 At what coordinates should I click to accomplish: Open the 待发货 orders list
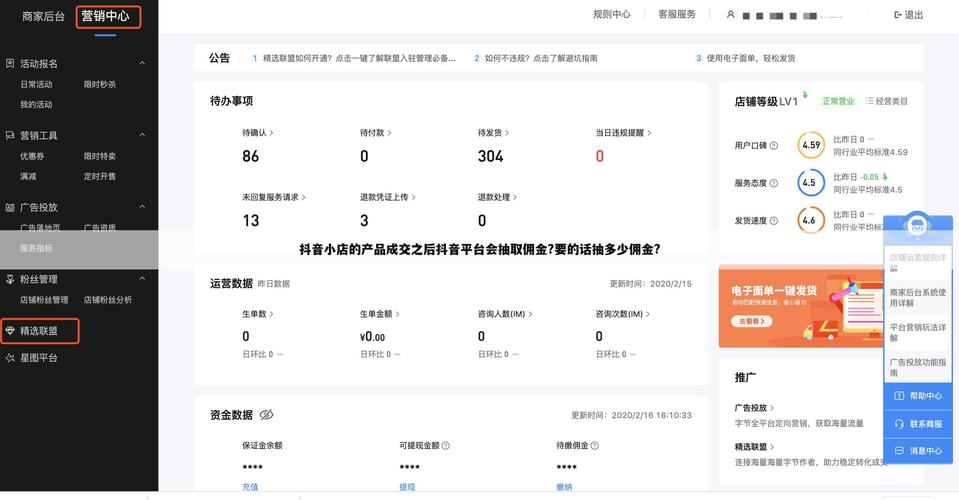493,133
